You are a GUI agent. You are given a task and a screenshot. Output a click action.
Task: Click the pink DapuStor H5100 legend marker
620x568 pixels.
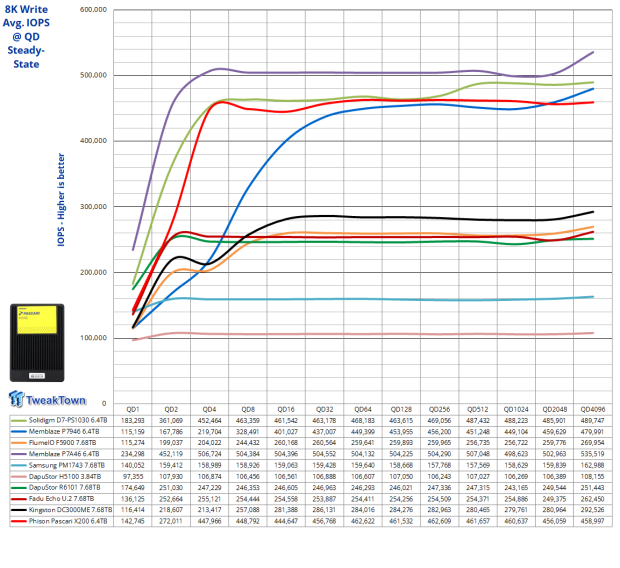(19, 477)
